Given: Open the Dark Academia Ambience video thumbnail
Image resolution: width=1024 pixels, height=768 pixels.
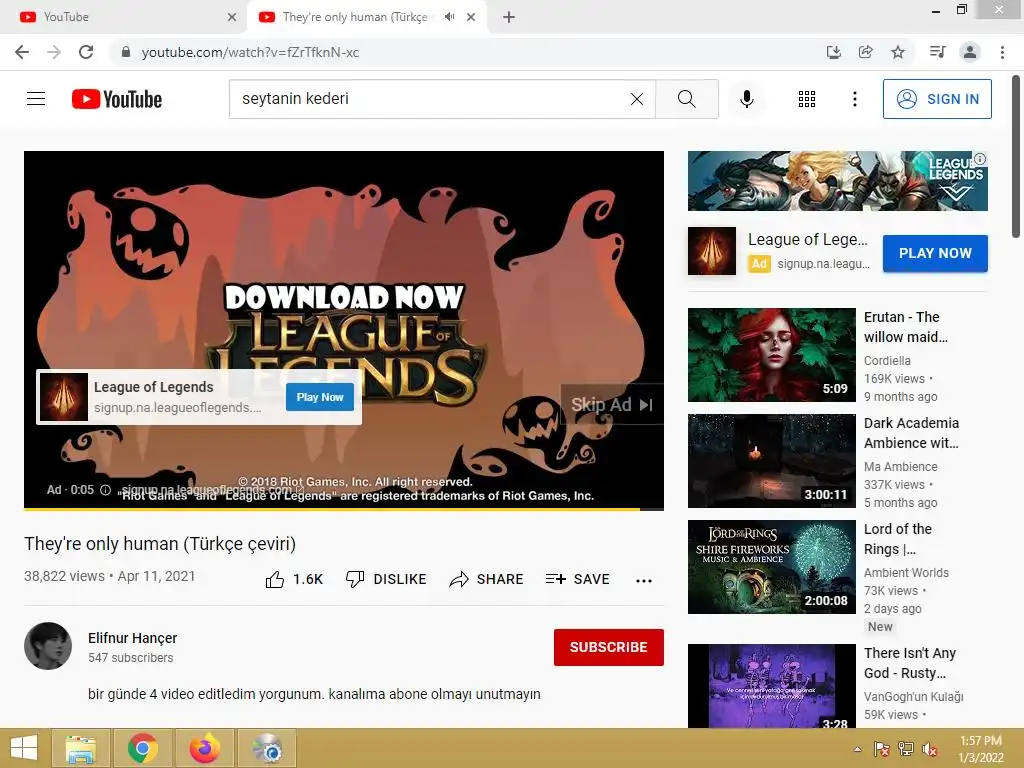Looking at the screenshot, I should [771, 460].
